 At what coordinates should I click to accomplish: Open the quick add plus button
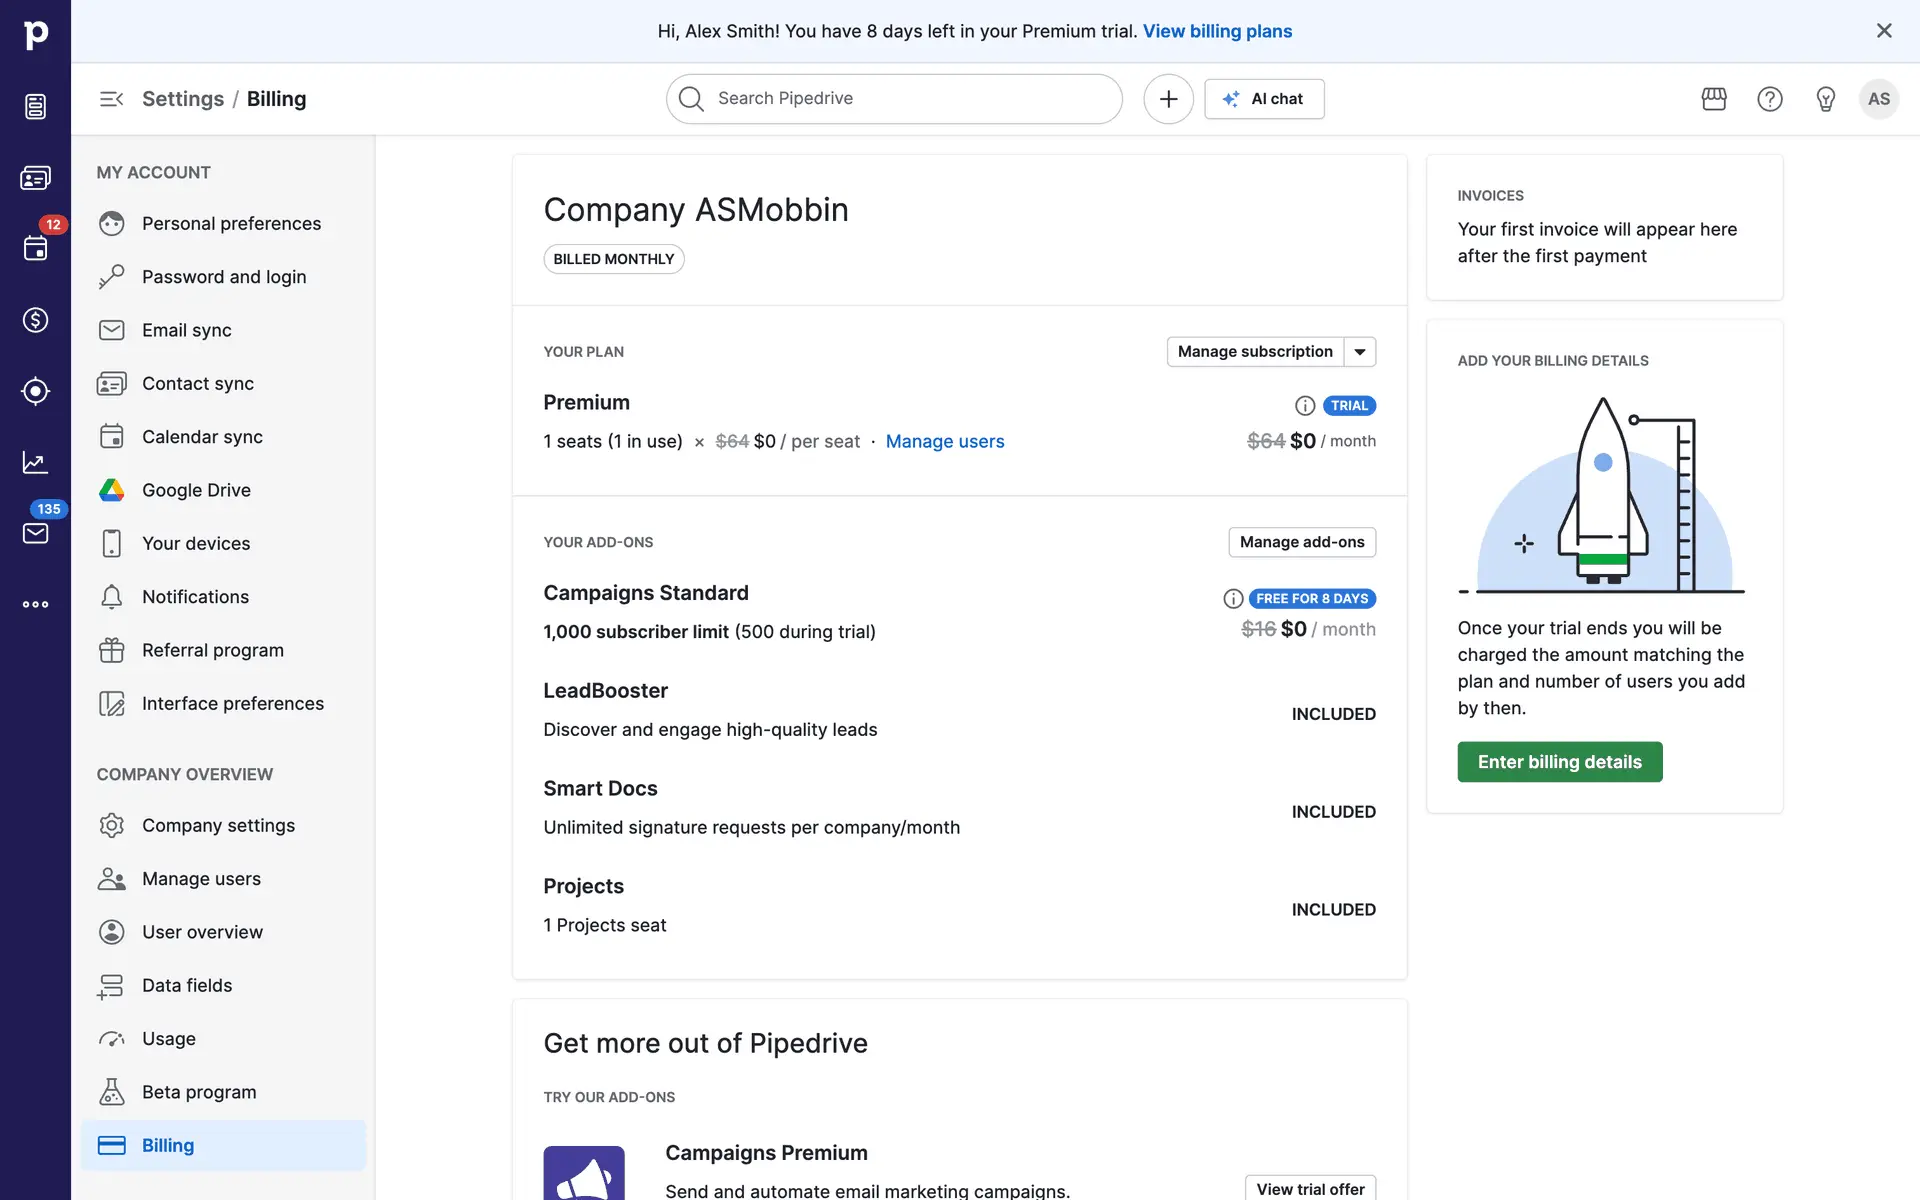[x=1168, y=99]
